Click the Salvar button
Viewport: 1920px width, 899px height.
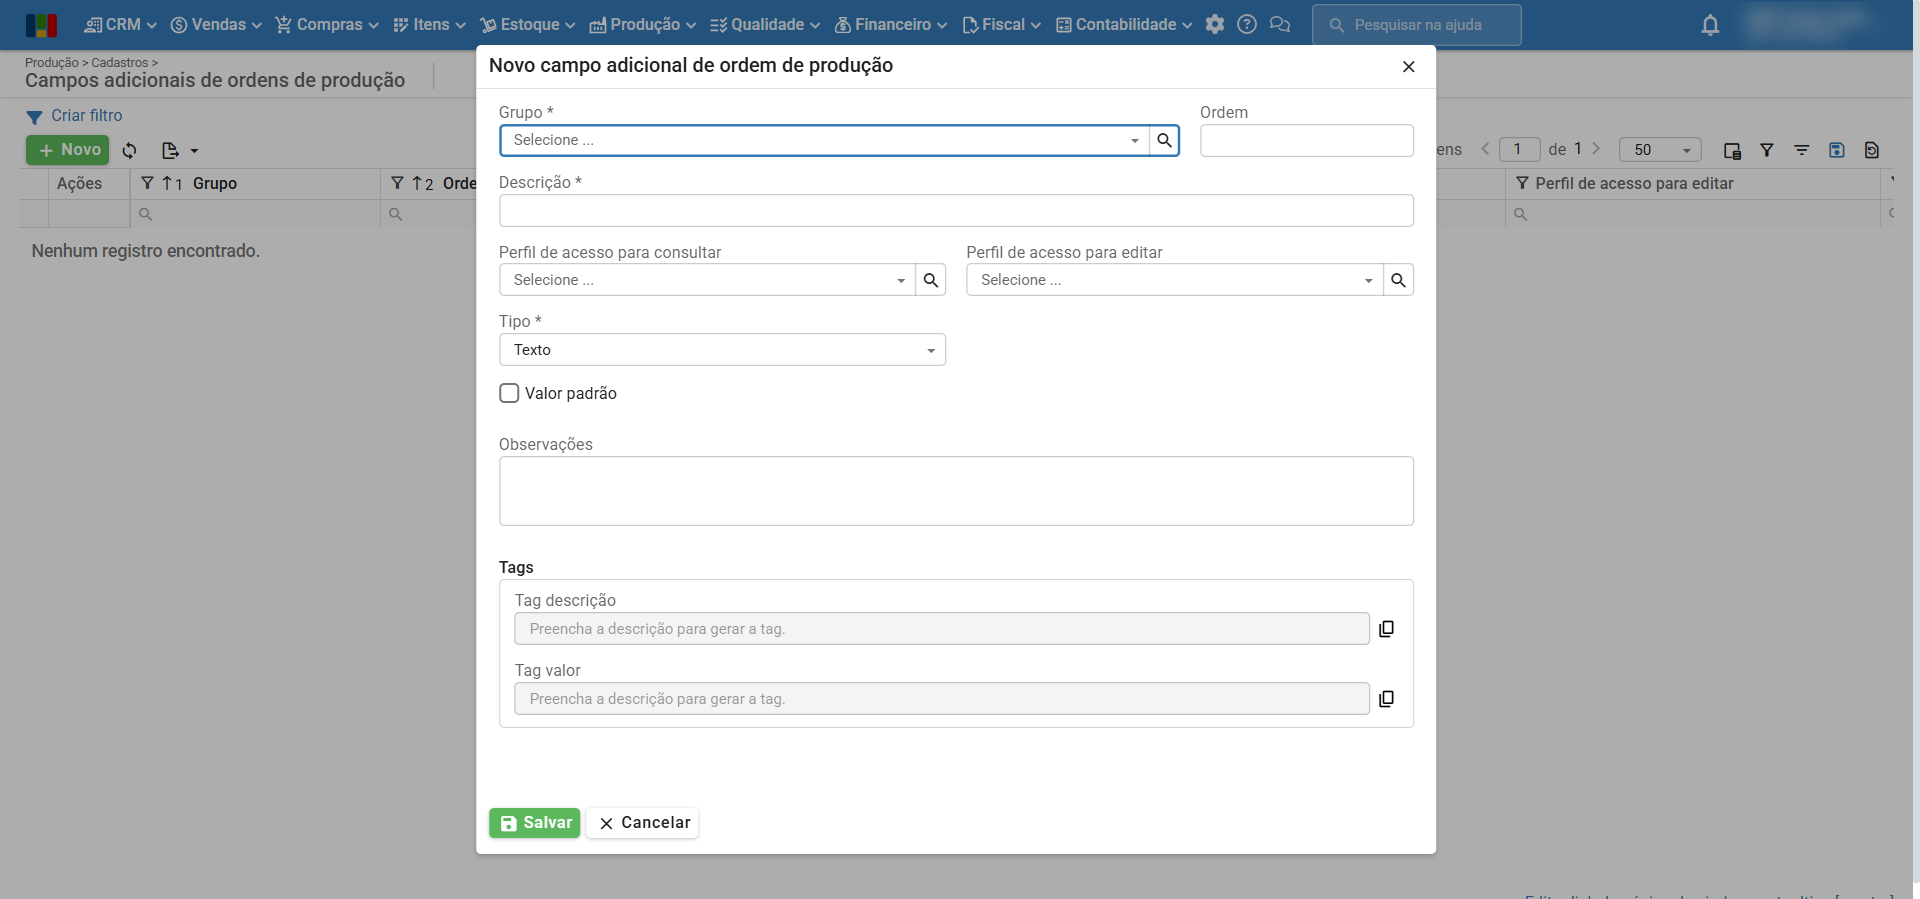[x=535, y=823]
